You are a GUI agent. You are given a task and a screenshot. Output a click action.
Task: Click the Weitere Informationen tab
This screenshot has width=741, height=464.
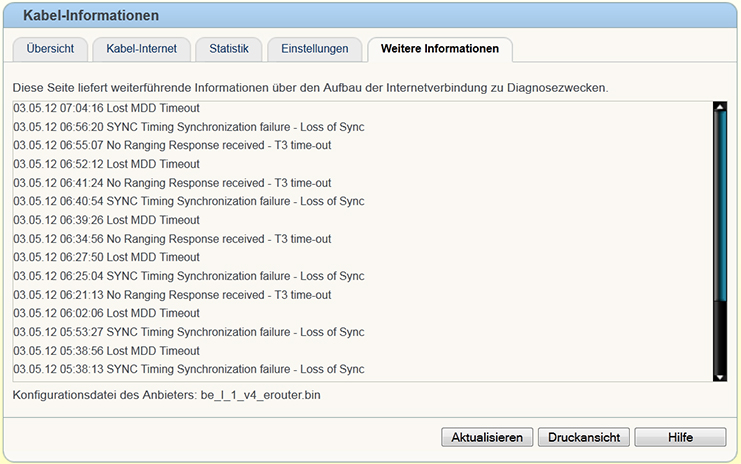[x=439, y=49]
